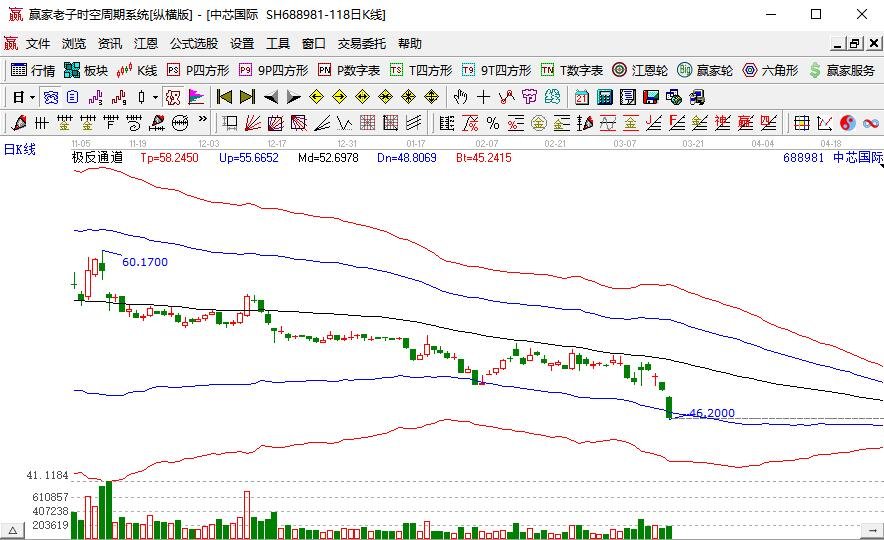Click the Tp=58.2450 value

click(x=169, y=158)
